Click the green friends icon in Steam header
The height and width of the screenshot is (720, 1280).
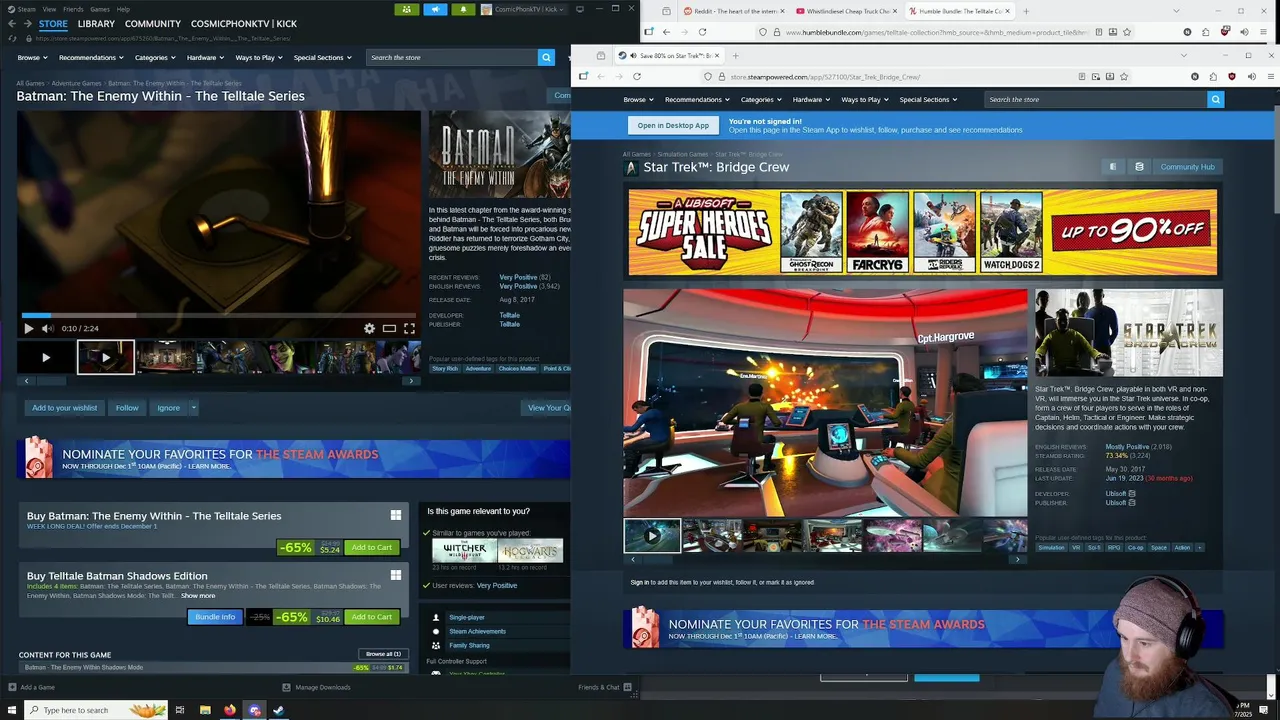pyautogui.click(x=406, y=9)
